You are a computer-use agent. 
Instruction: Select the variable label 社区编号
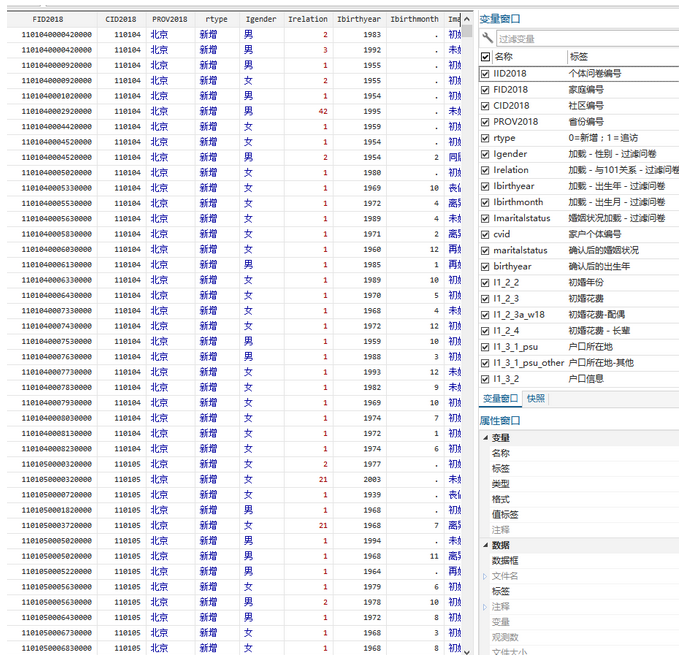point(586,106)
